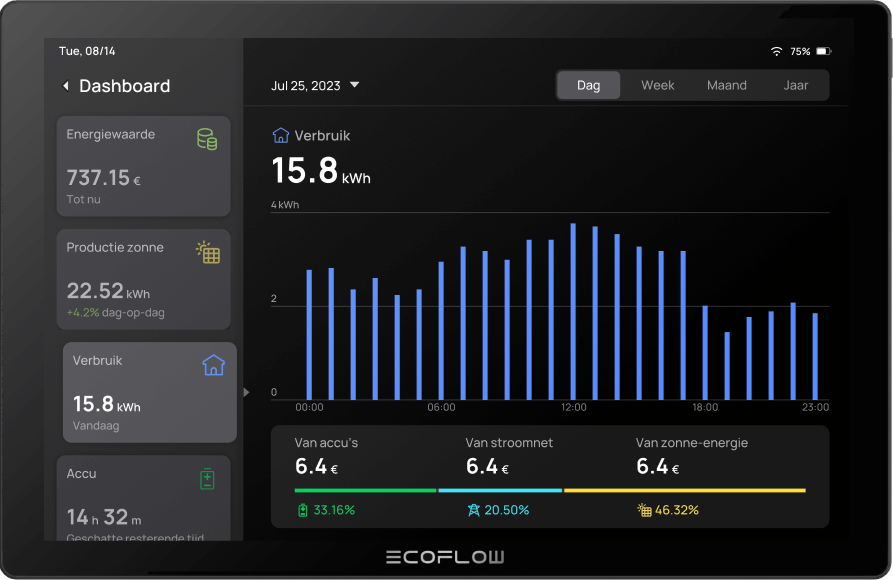
Task: Switch to the Maand view tab
Action: (x=726, y=85)
